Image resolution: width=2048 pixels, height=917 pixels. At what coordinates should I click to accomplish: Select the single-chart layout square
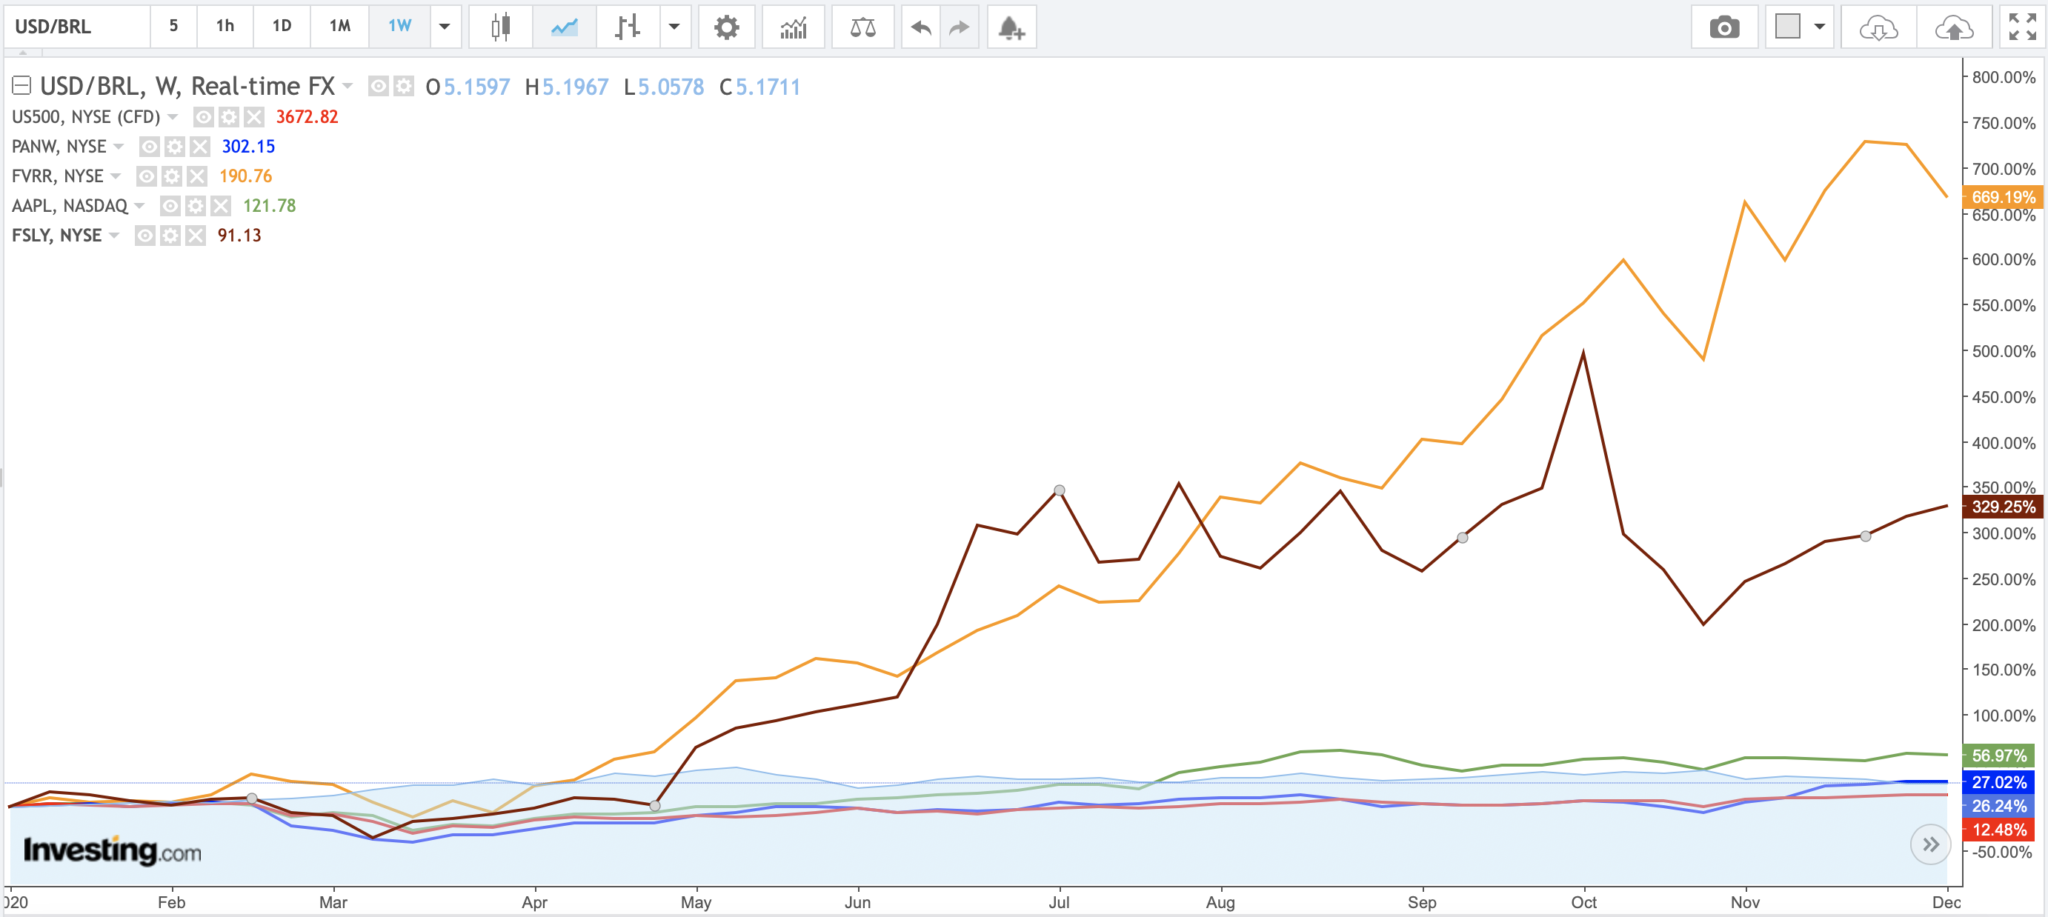pyautogui.click(x=1787, y=27)
